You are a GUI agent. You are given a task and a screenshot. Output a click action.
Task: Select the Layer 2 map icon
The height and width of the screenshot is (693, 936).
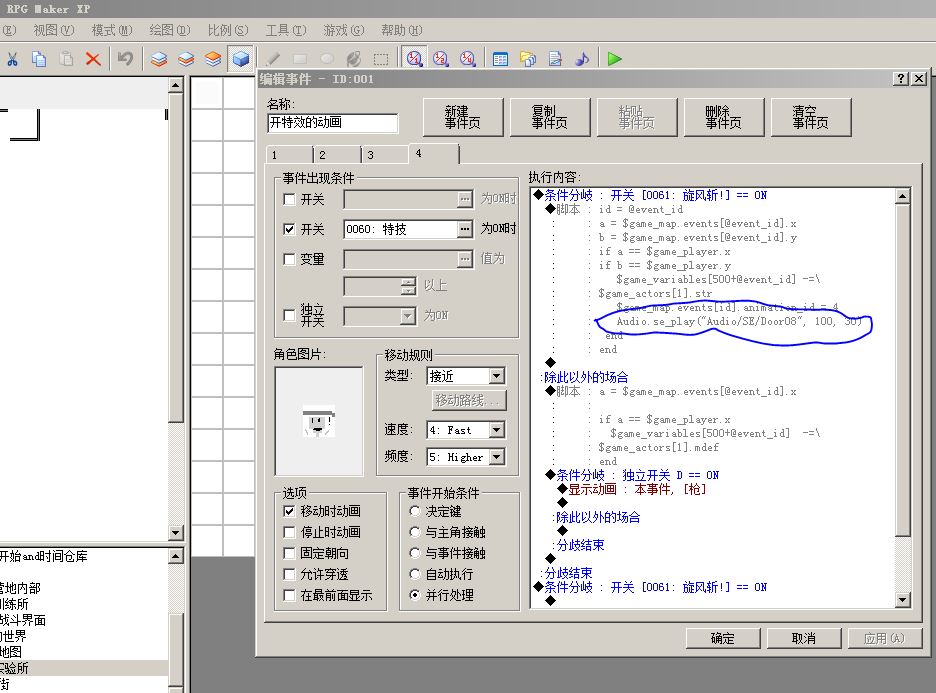186,58
